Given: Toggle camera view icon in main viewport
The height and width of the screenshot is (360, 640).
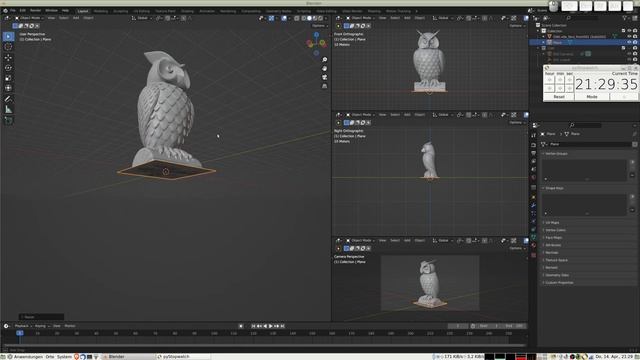Looking at the screenshot, I should pos(324,77).
